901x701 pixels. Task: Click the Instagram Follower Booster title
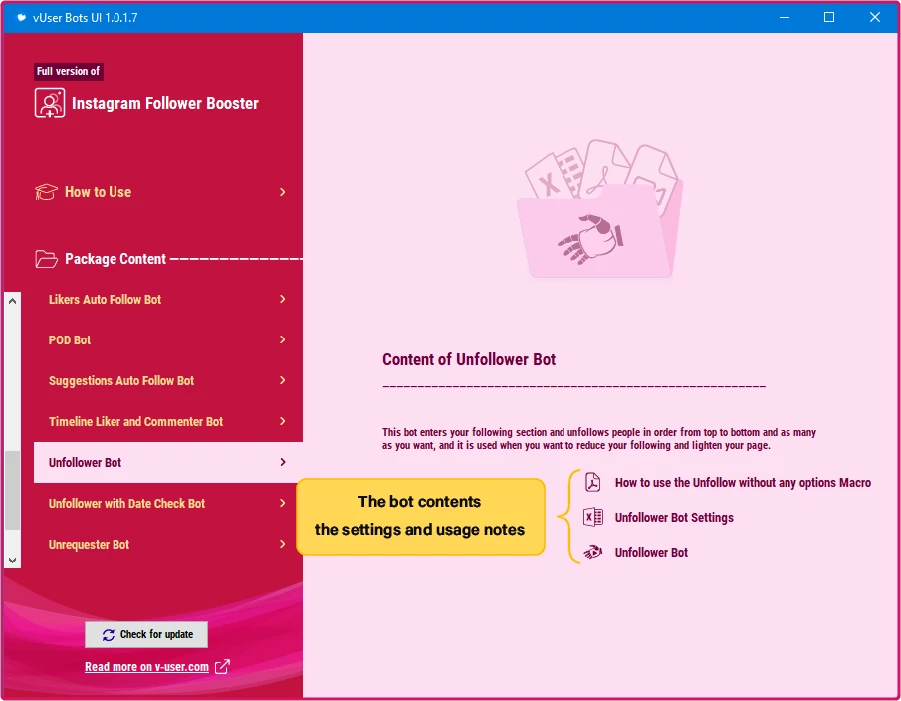pos(165,103)
